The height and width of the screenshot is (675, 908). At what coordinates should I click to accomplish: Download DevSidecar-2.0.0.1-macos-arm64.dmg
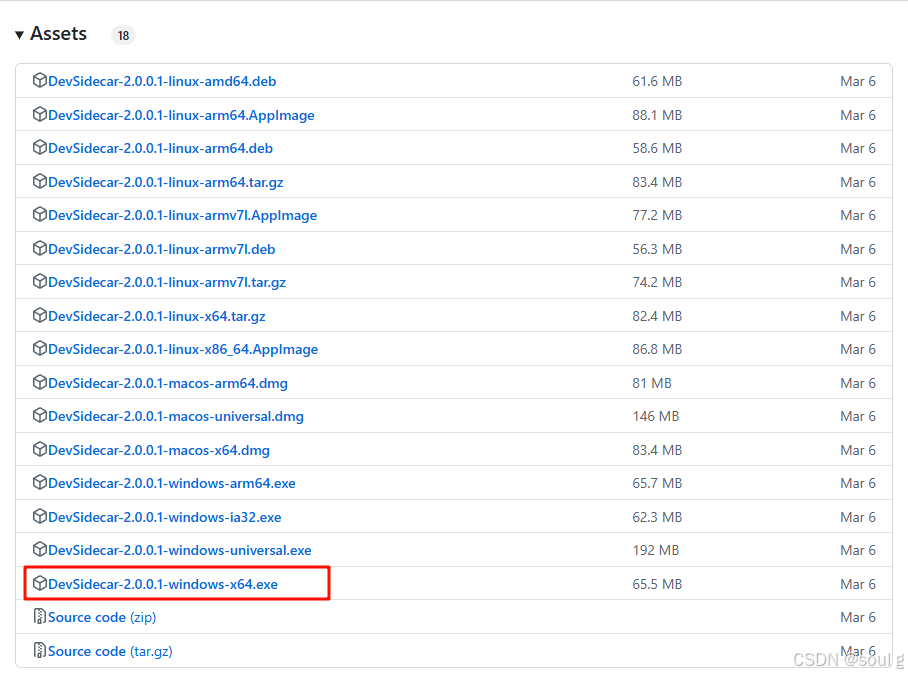[168, 383]
